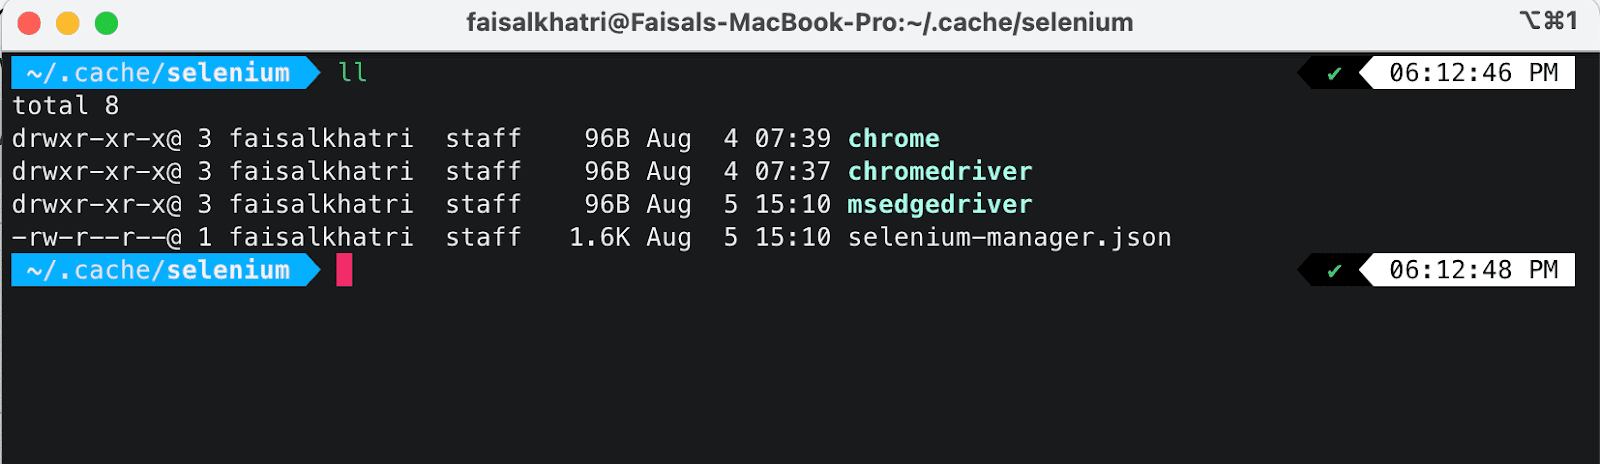
Task: Click the 'total 8' output line
Action: (x=65, y=106)
